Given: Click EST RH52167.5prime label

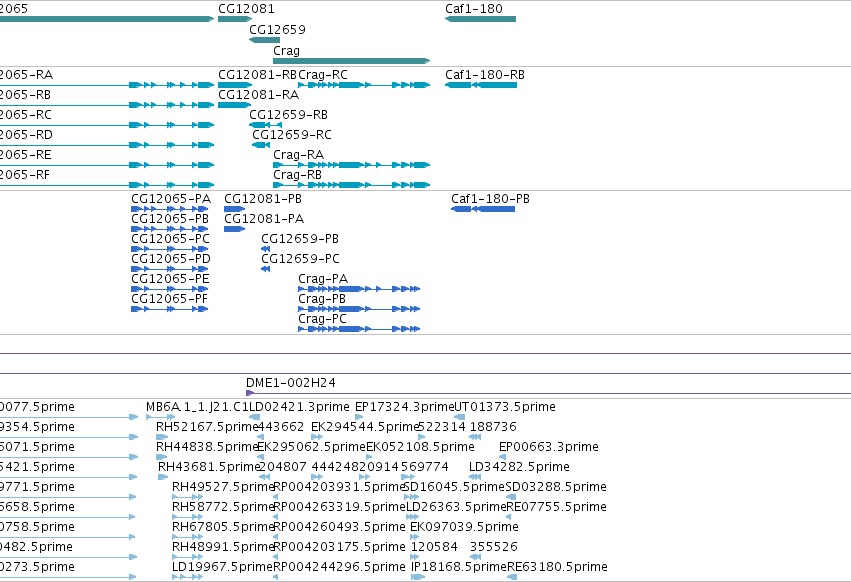Looking at the screenshot, I should tap(206, 427).
